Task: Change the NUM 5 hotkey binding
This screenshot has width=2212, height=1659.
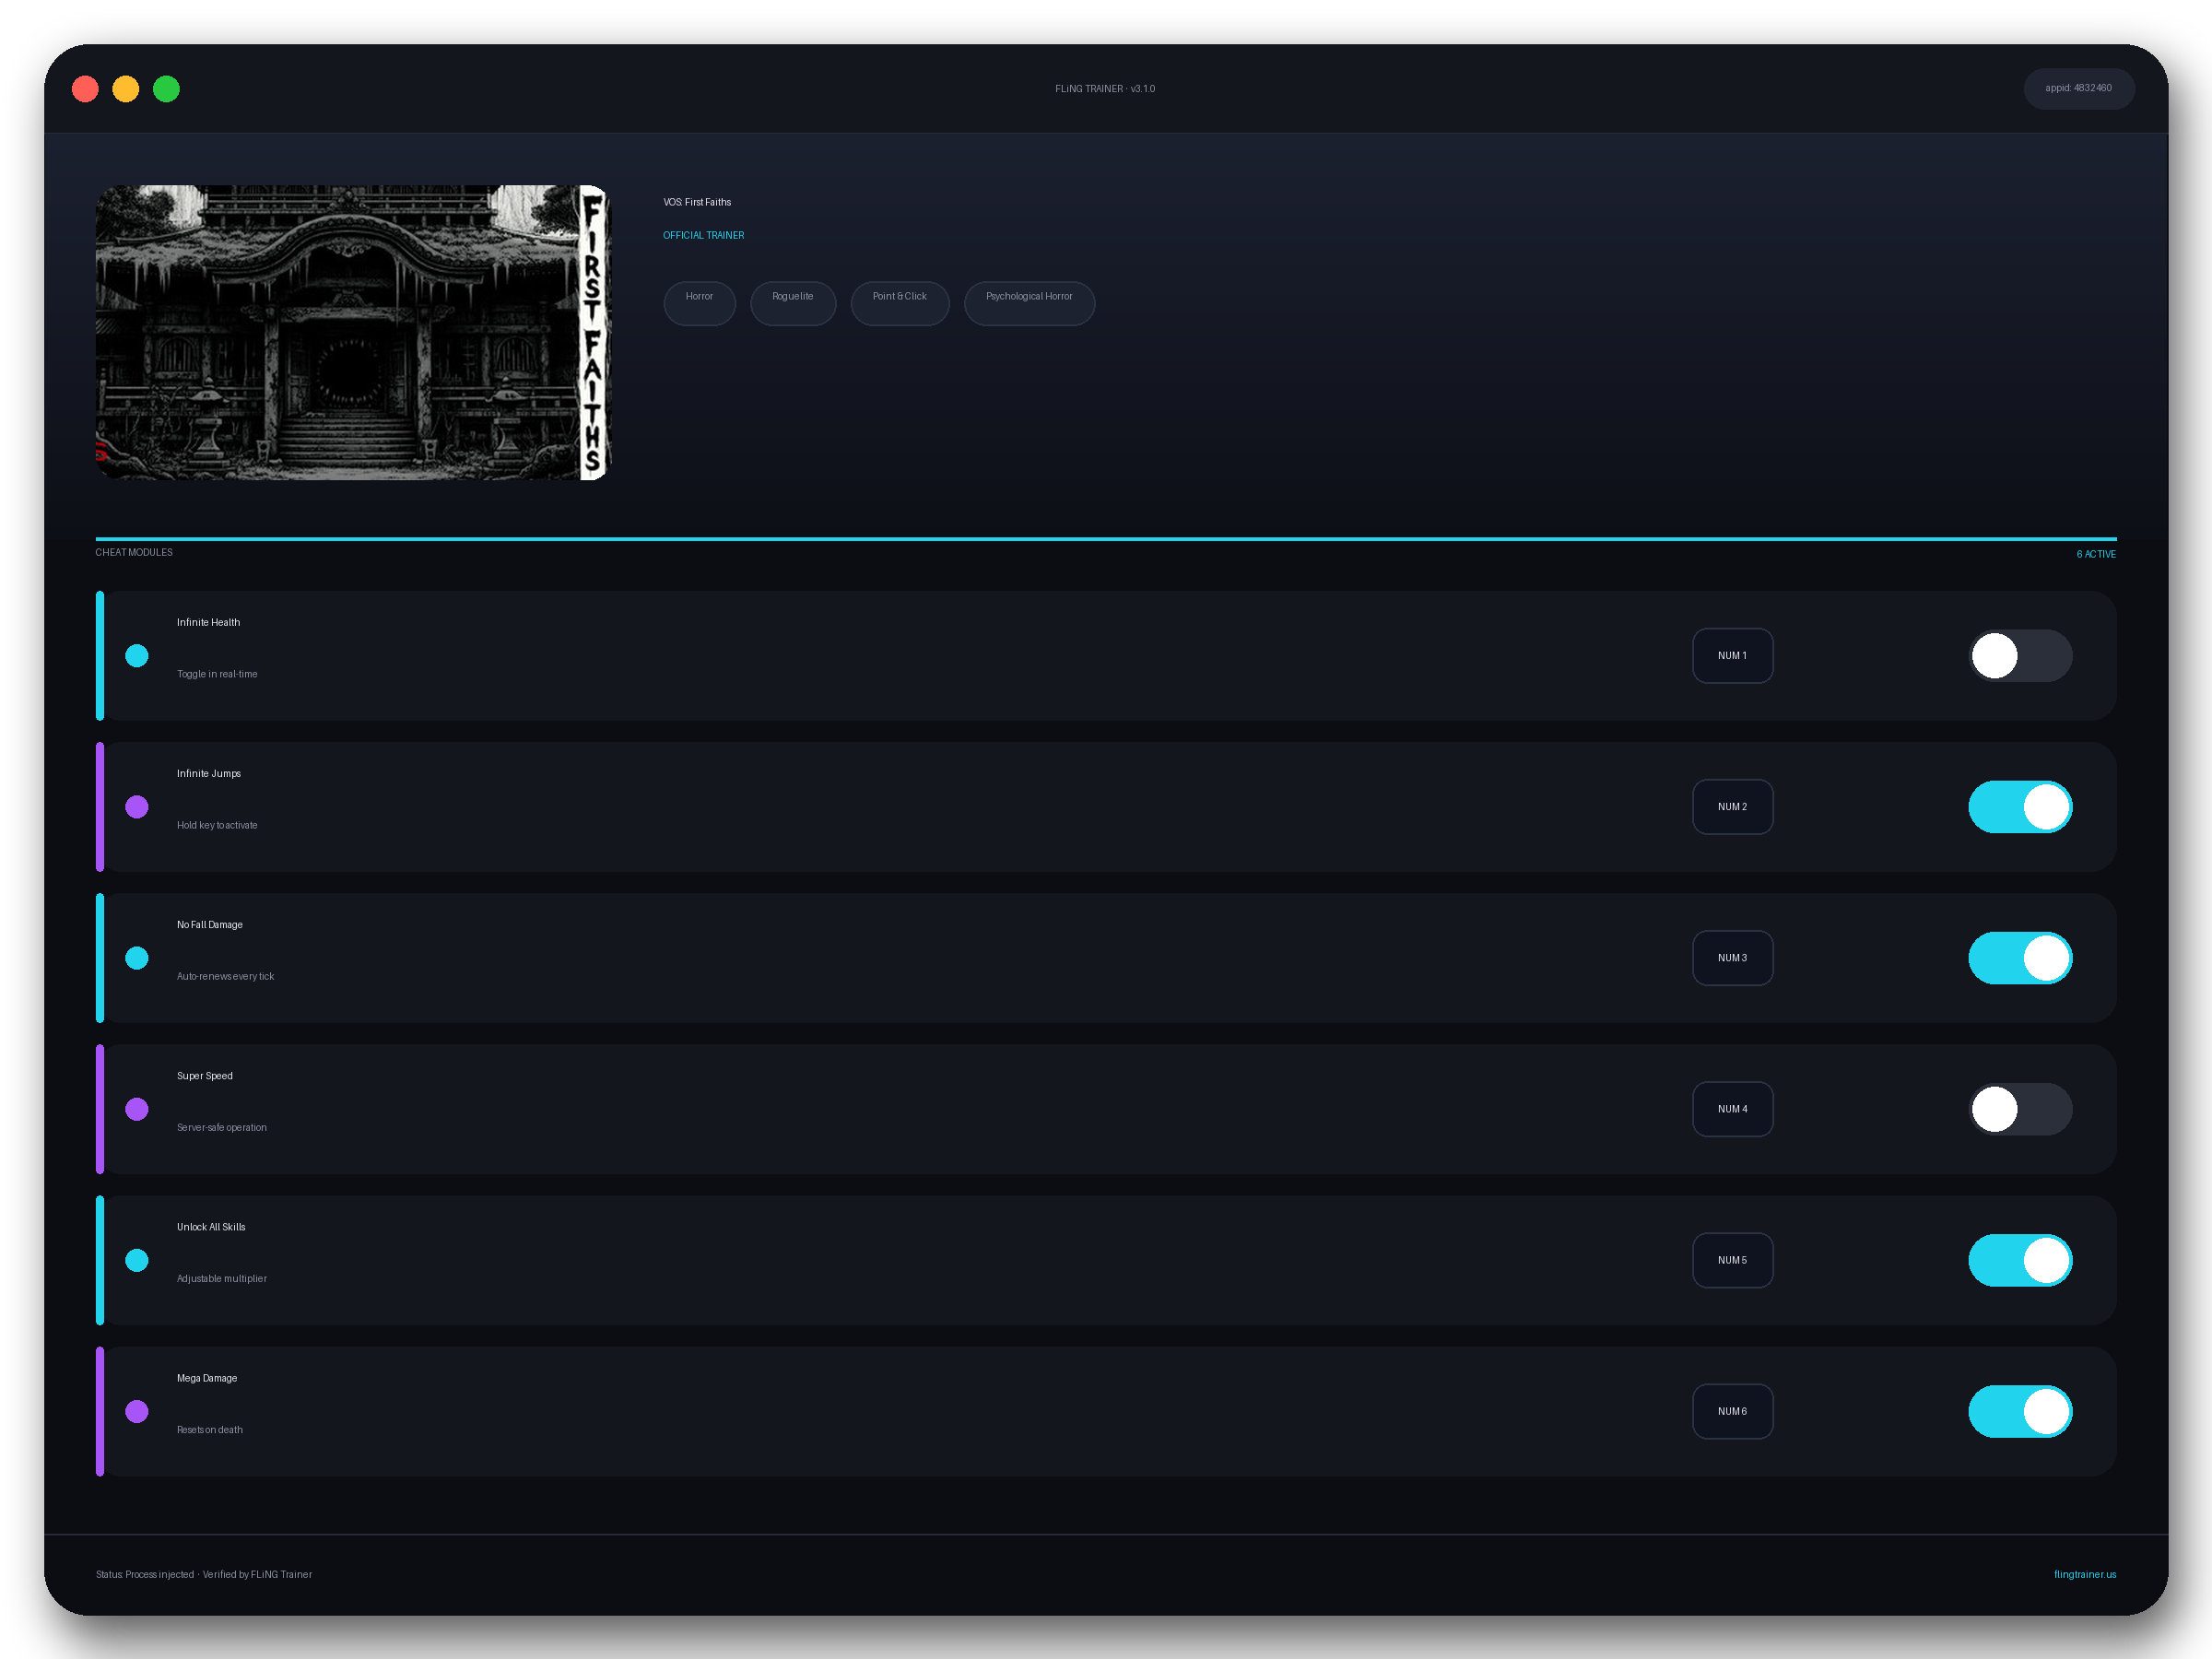Action: point(1732,1260)
